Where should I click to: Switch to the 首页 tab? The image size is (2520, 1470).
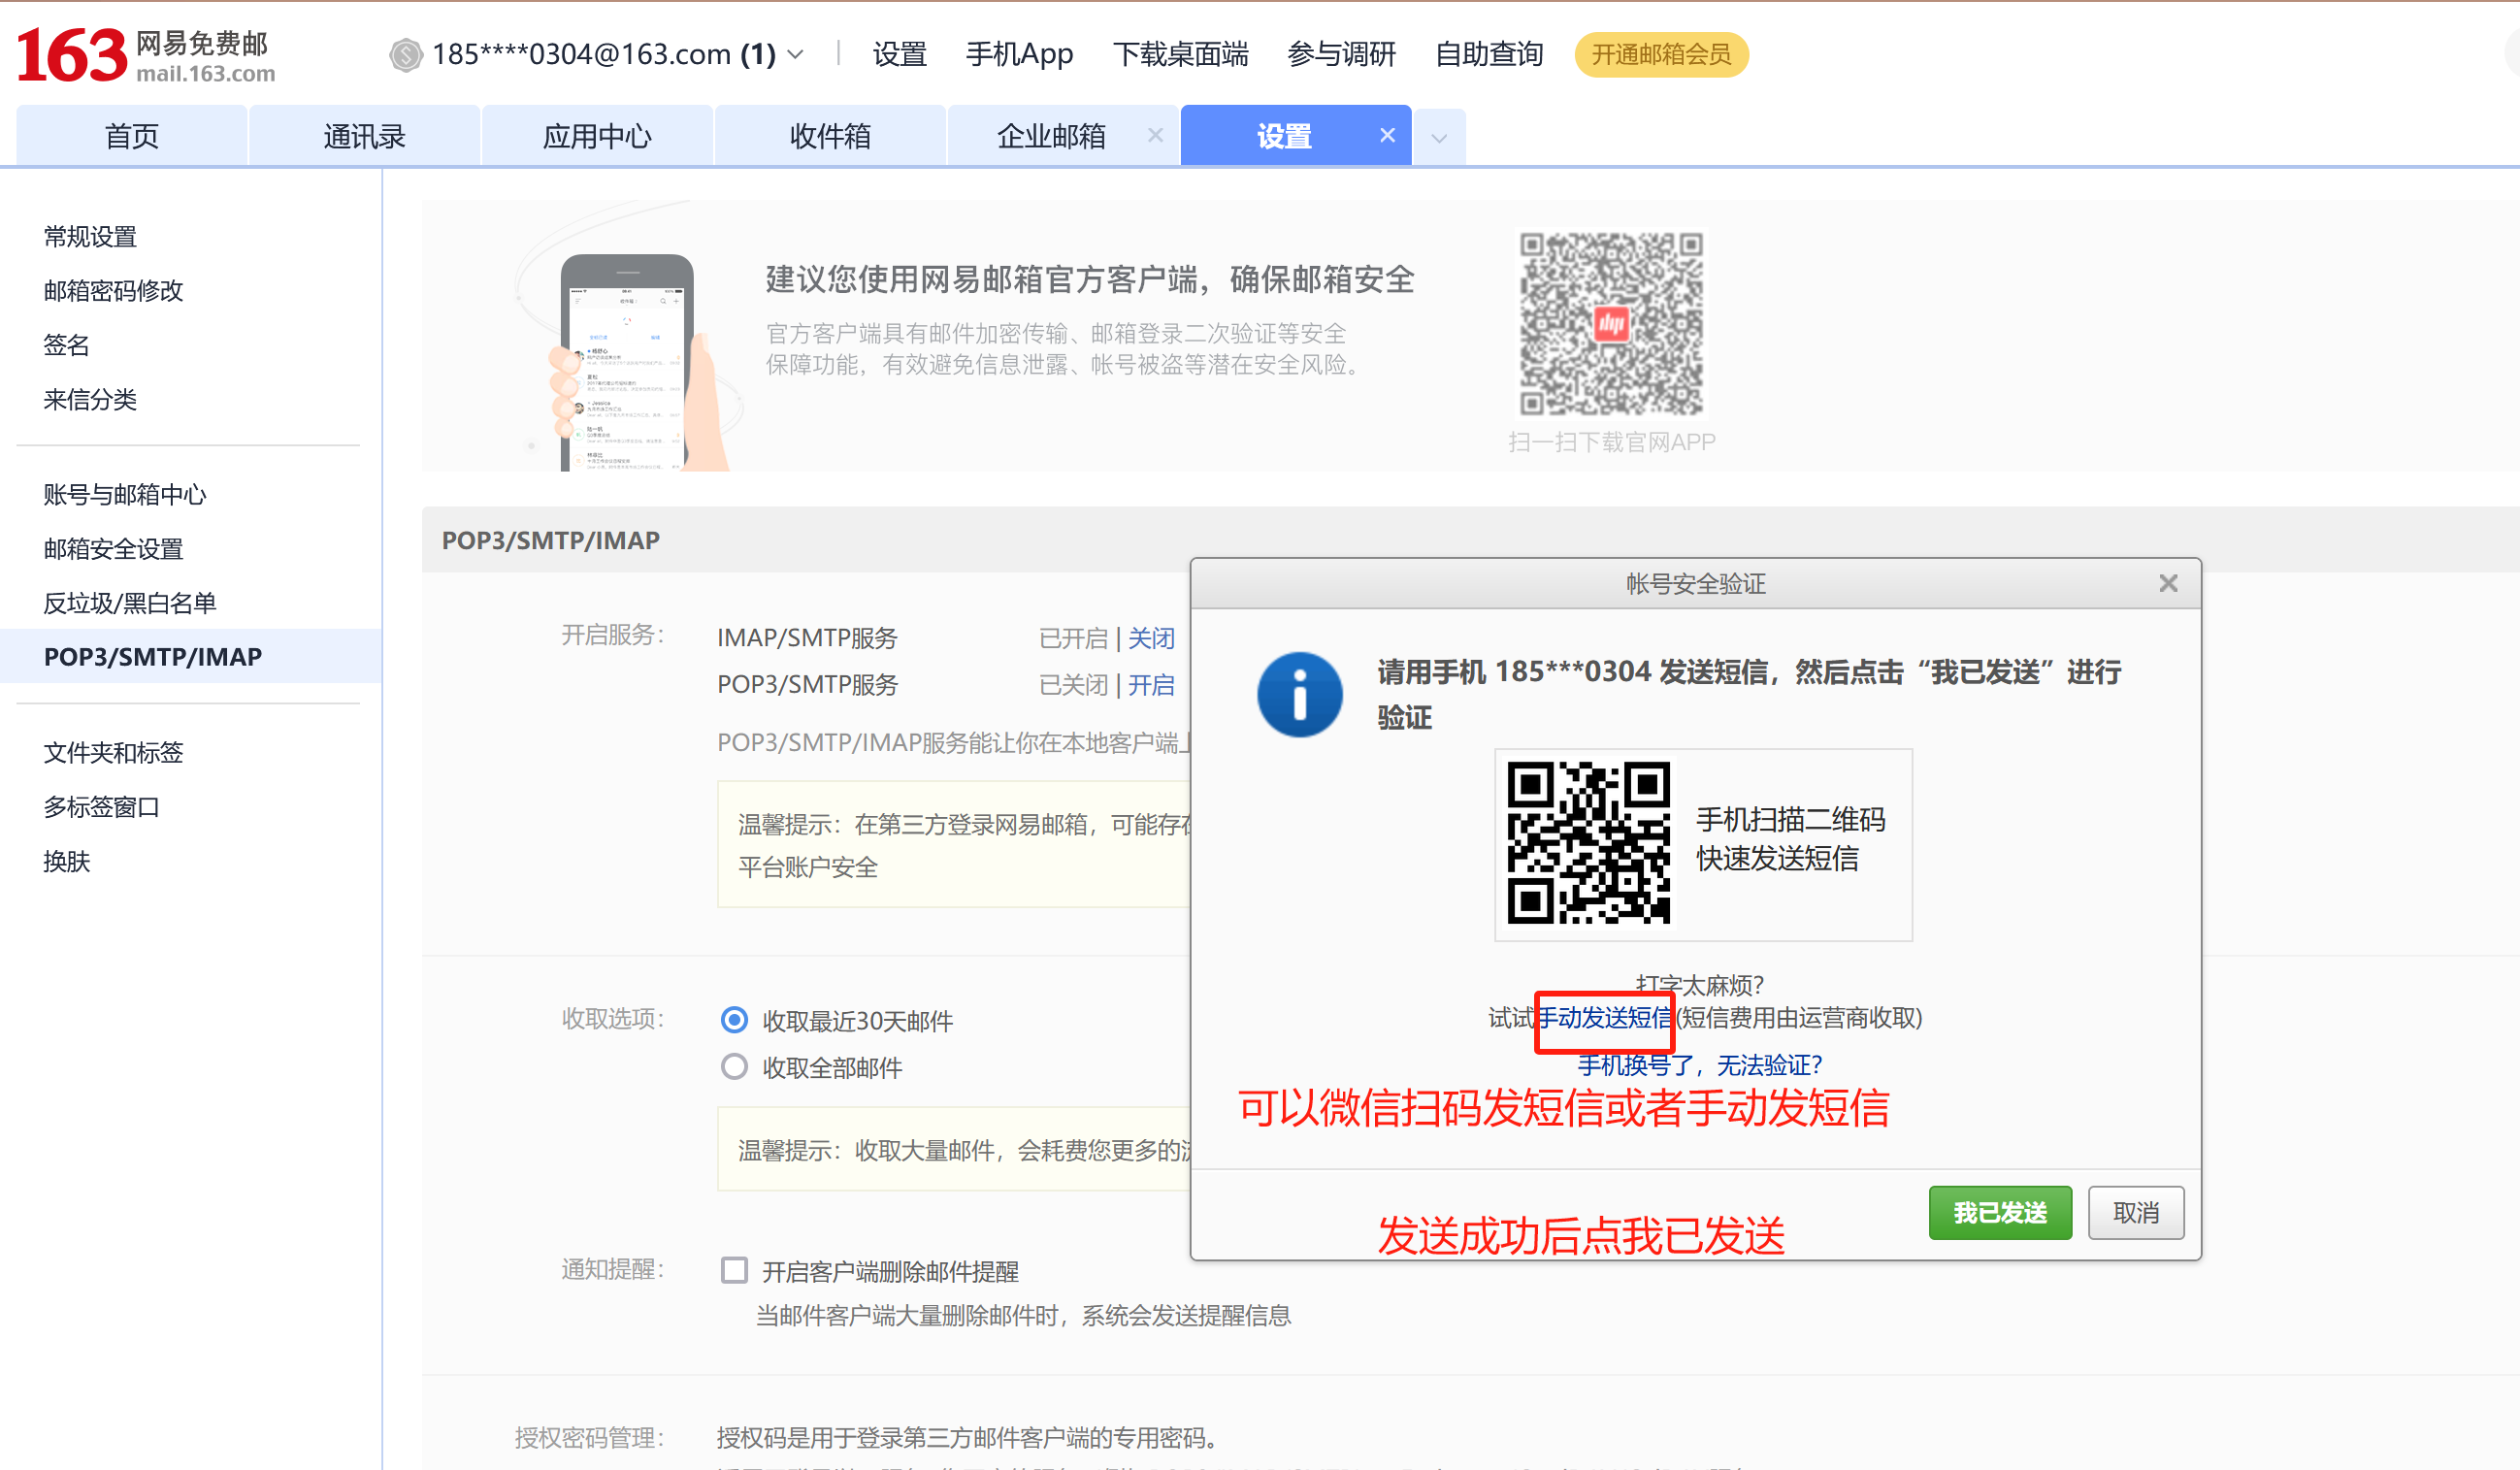pos(132,136)
